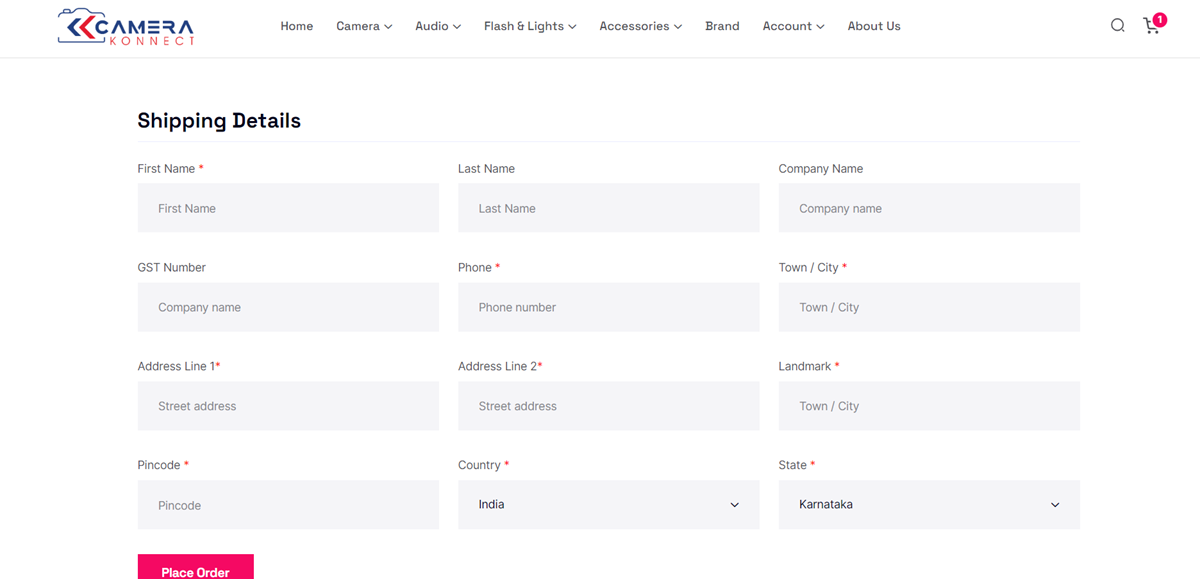Select the Phone number input field
This screenshot has width=1200, height=579.
click(x=608, y=307)
